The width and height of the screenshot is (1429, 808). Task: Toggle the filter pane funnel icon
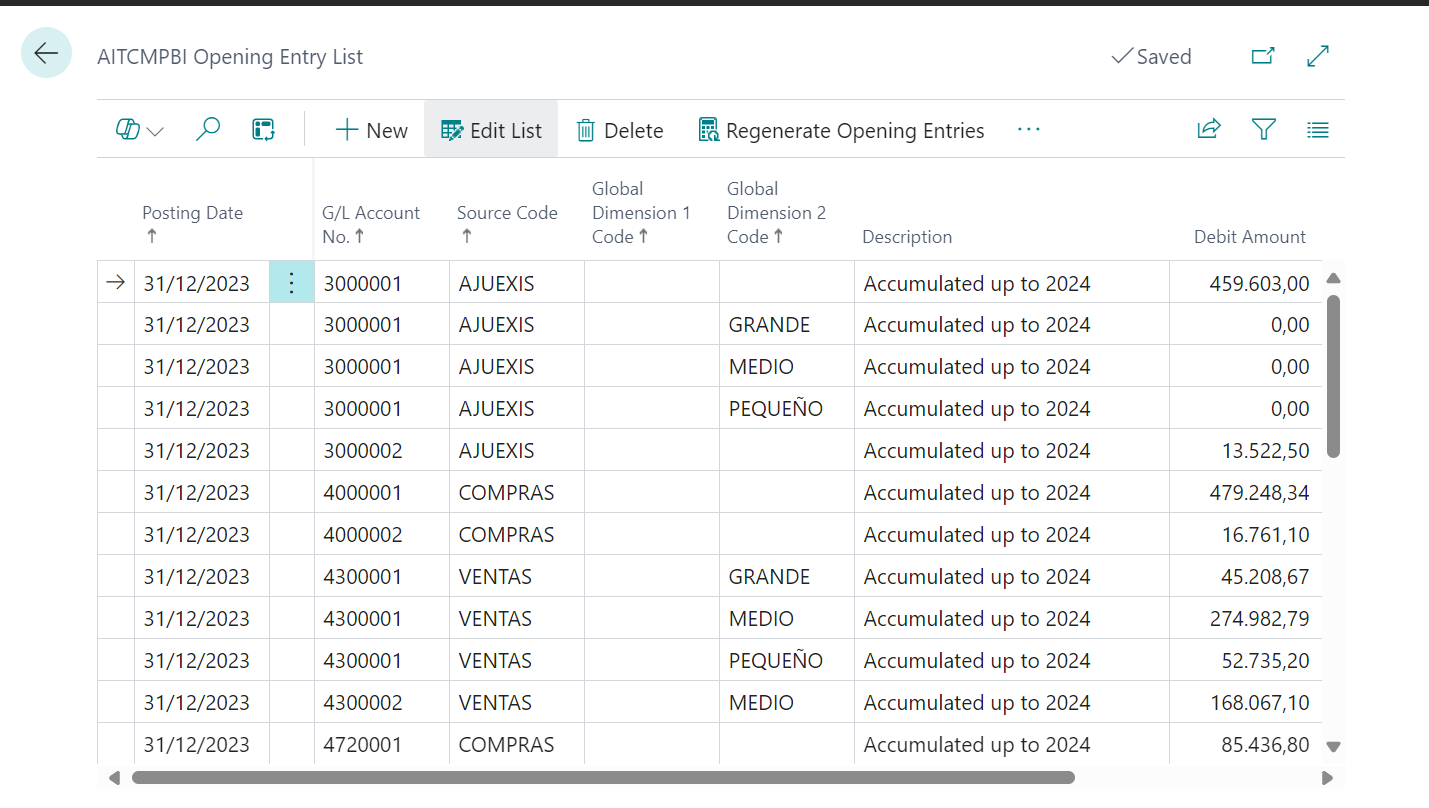[1264, 129]
